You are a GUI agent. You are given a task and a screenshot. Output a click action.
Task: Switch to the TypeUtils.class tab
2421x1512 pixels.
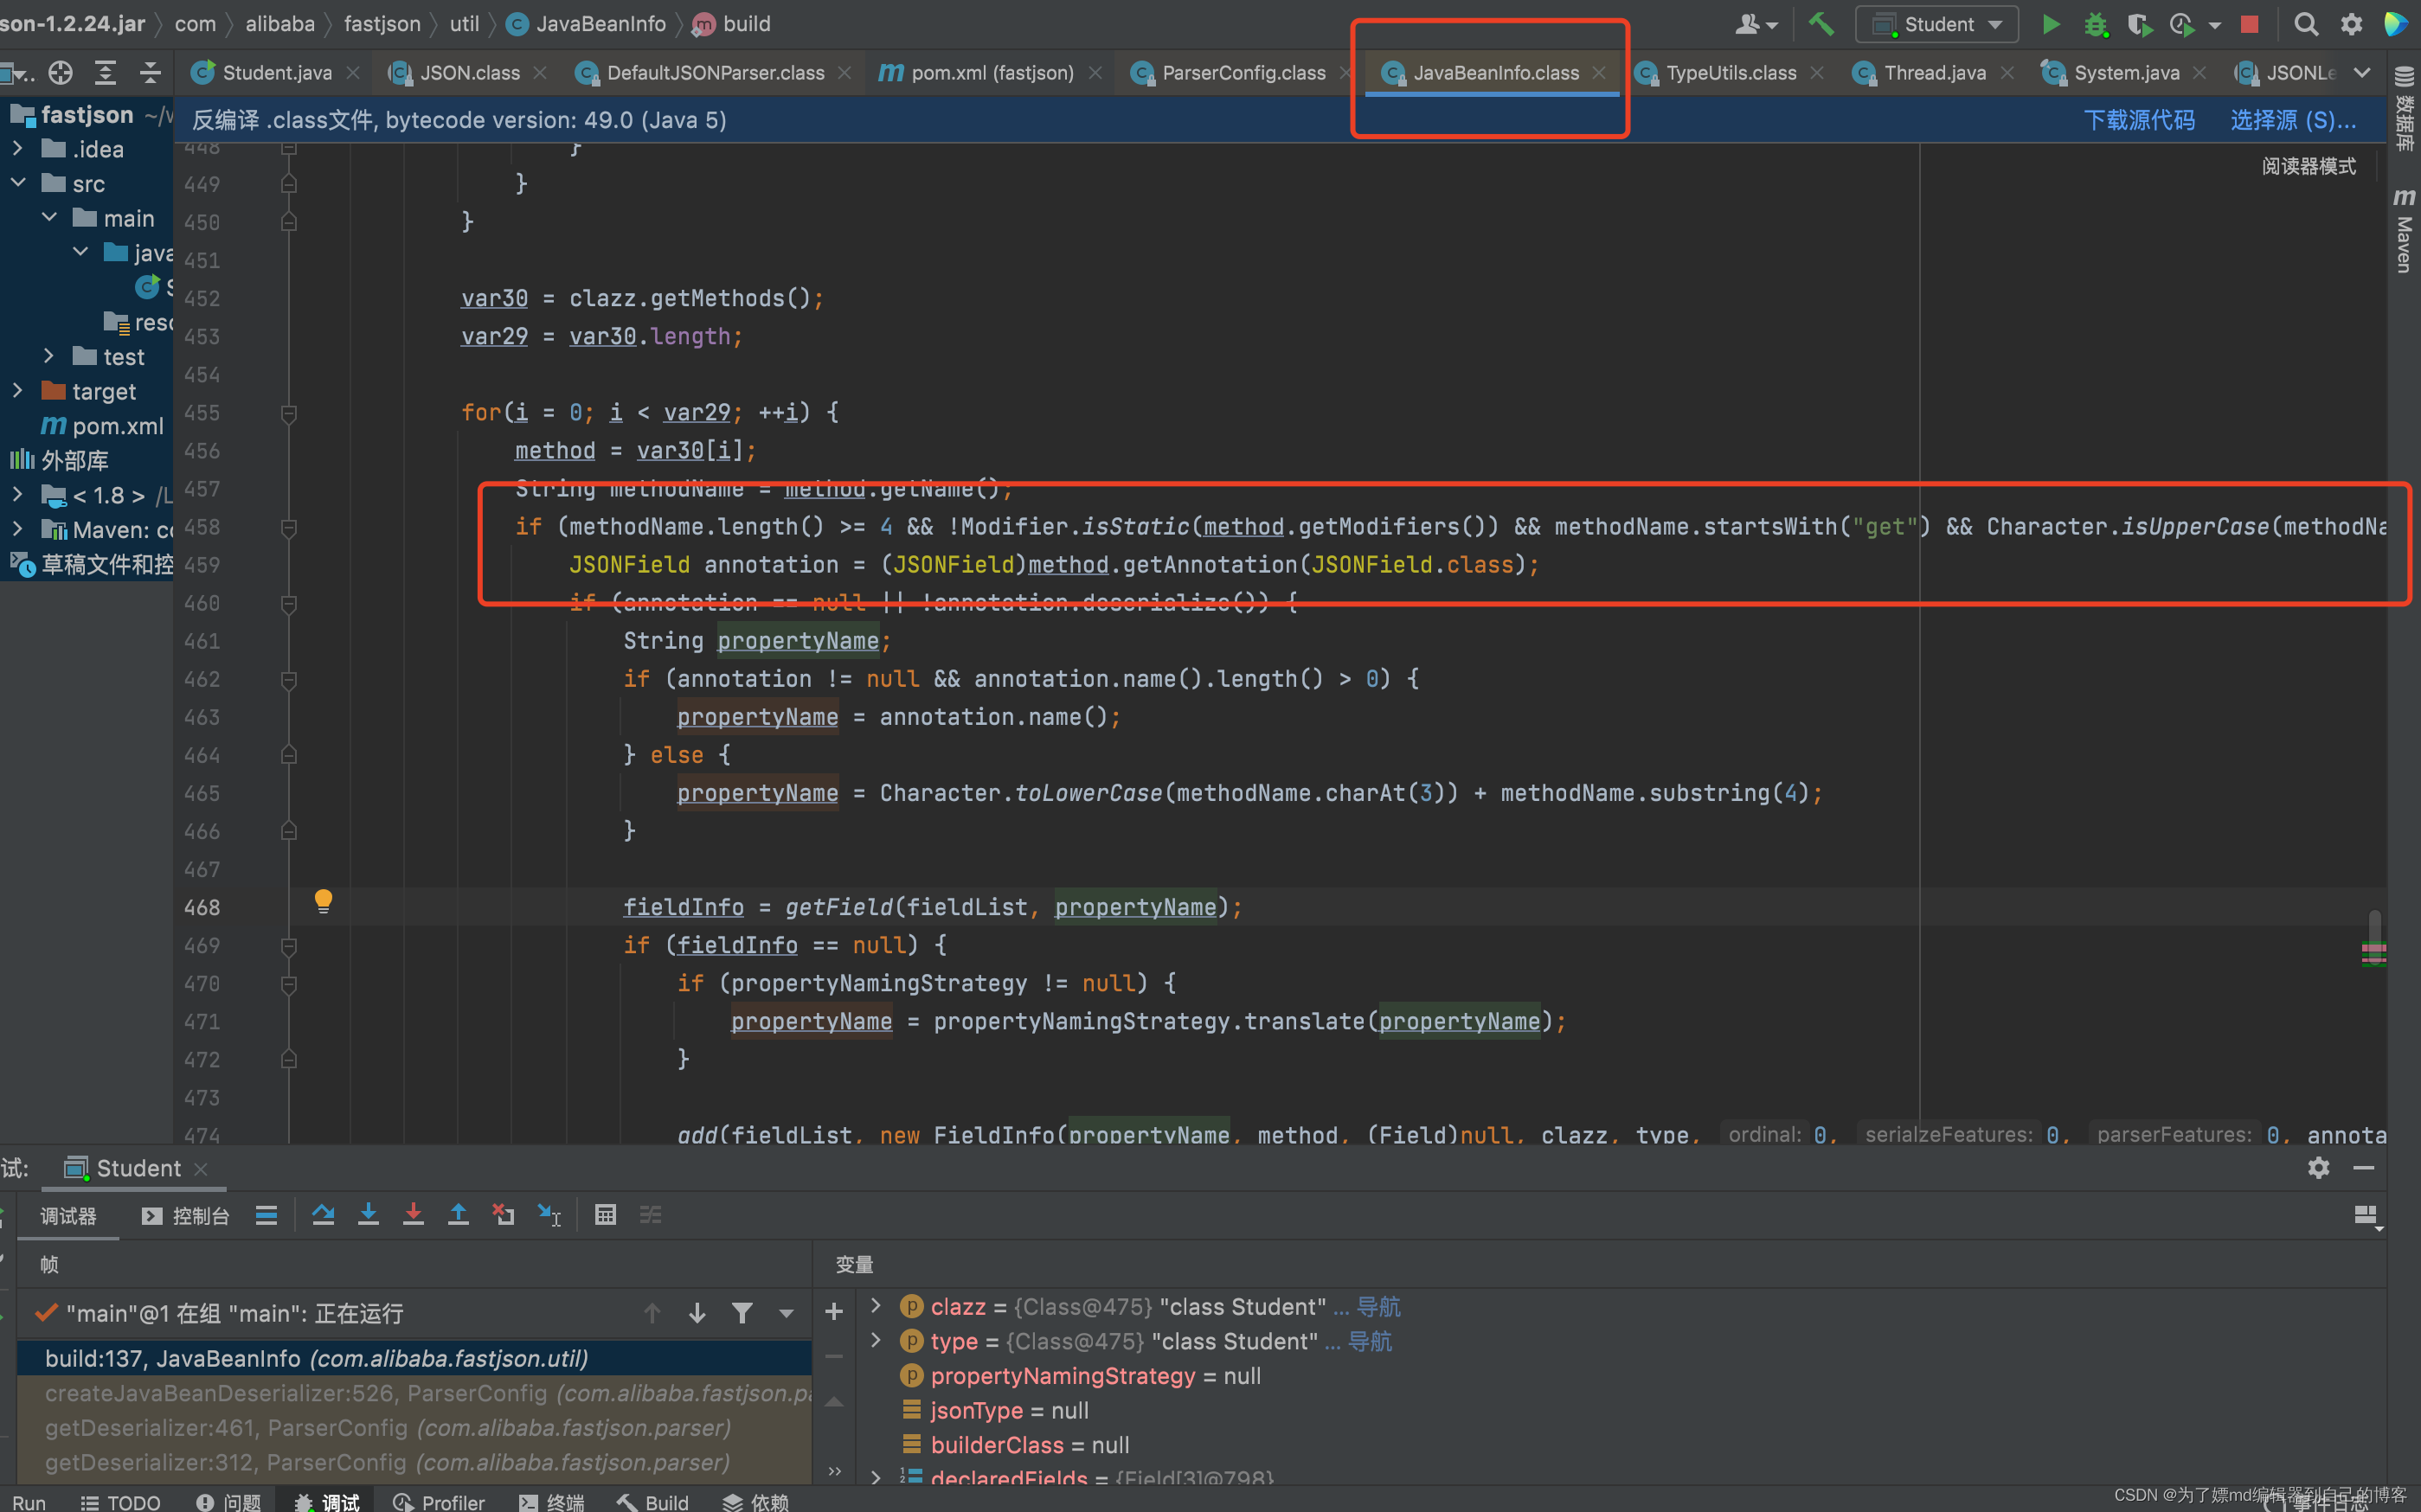pos(1730,73)
